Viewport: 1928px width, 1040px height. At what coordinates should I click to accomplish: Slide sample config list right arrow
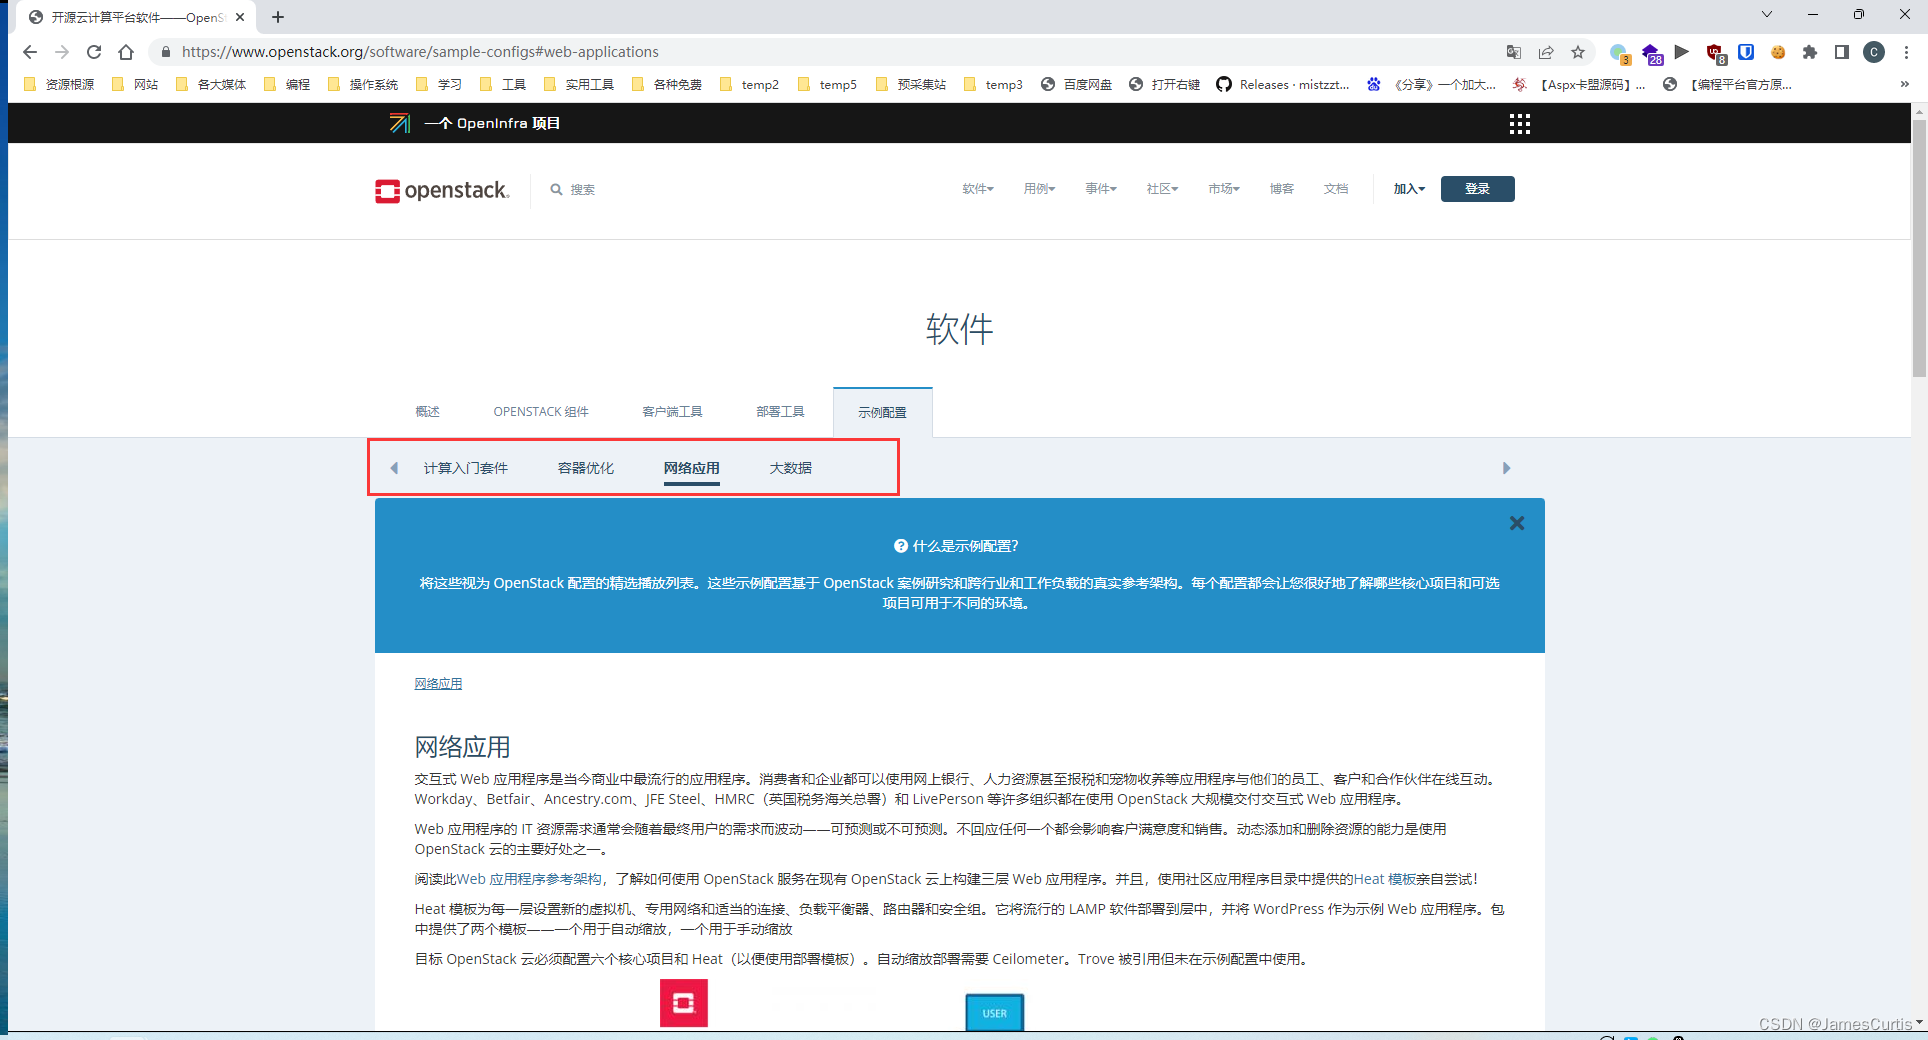point(1506,468)
